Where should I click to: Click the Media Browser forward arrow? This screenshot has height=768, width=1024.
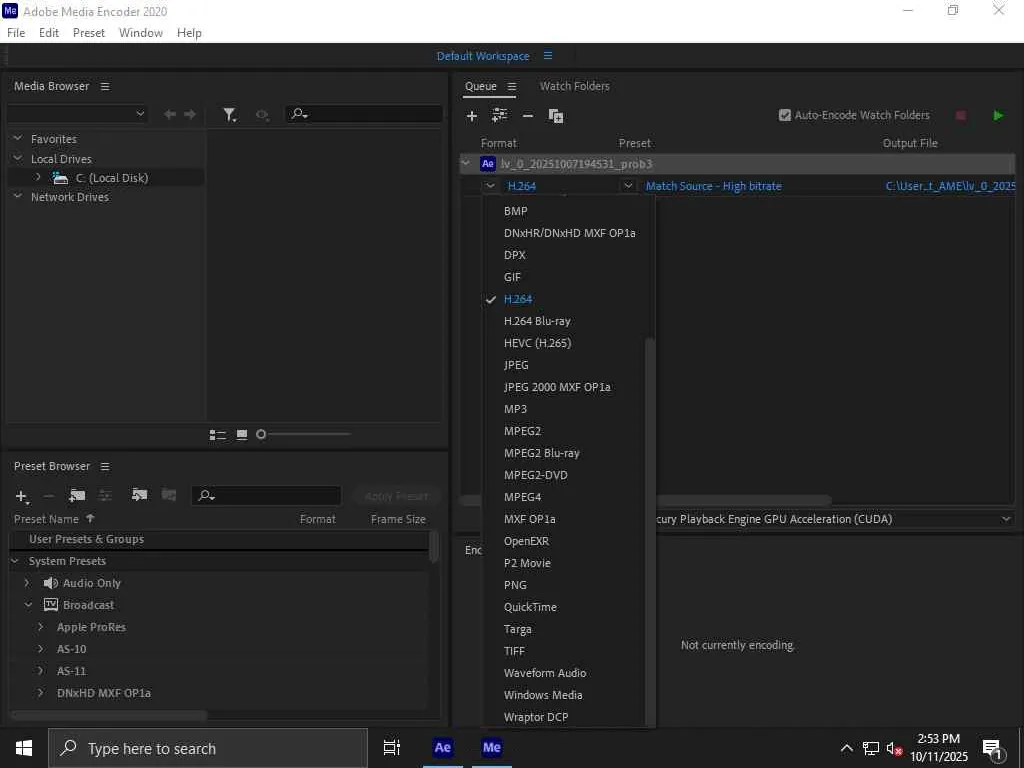click(x=190, y=114)
